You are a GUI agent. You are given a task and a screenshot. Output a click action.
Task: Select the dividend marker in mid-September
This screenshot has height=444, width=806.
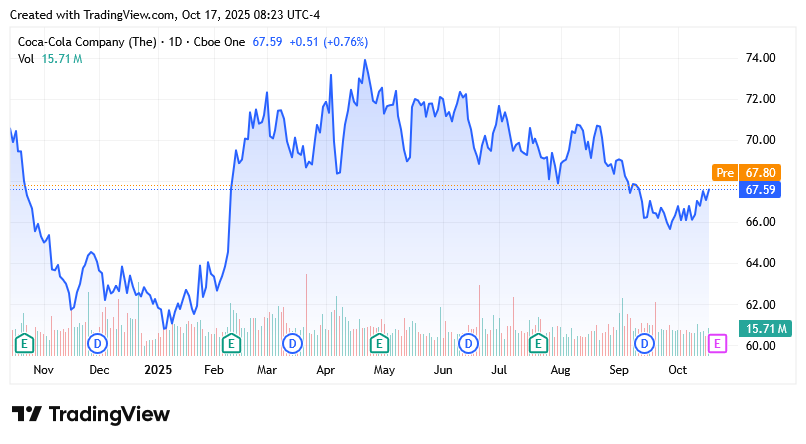click(x=645, y=343)
